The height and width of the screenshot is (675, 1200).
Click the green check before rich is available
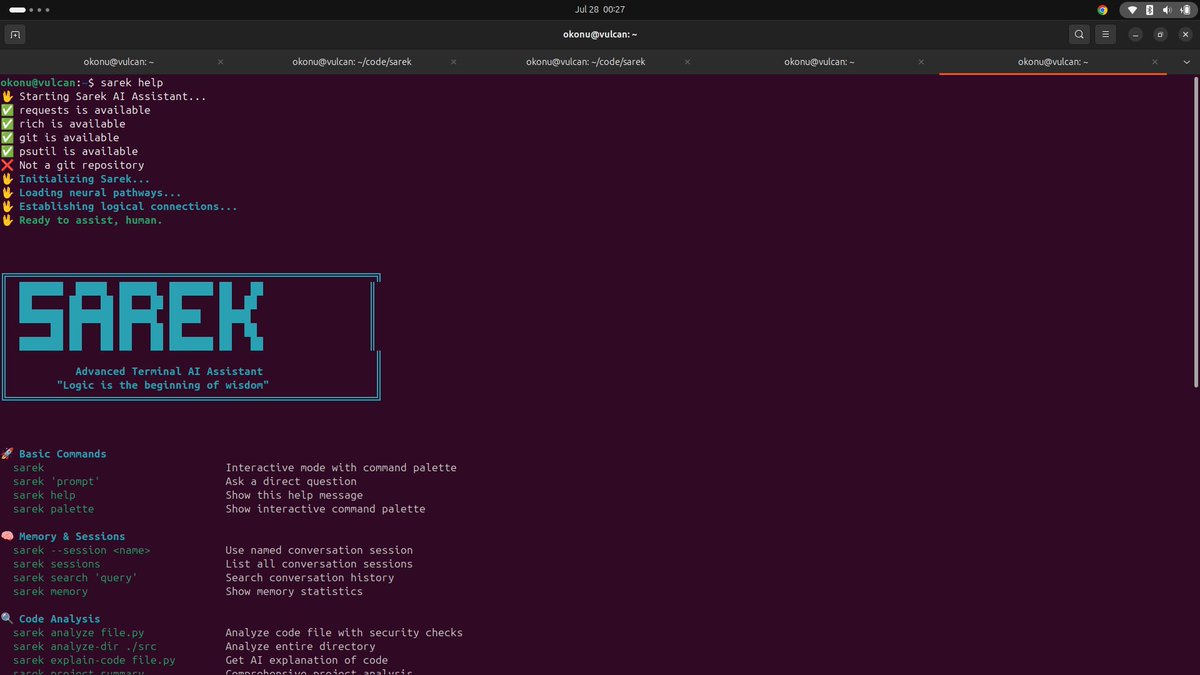point(7,124)
